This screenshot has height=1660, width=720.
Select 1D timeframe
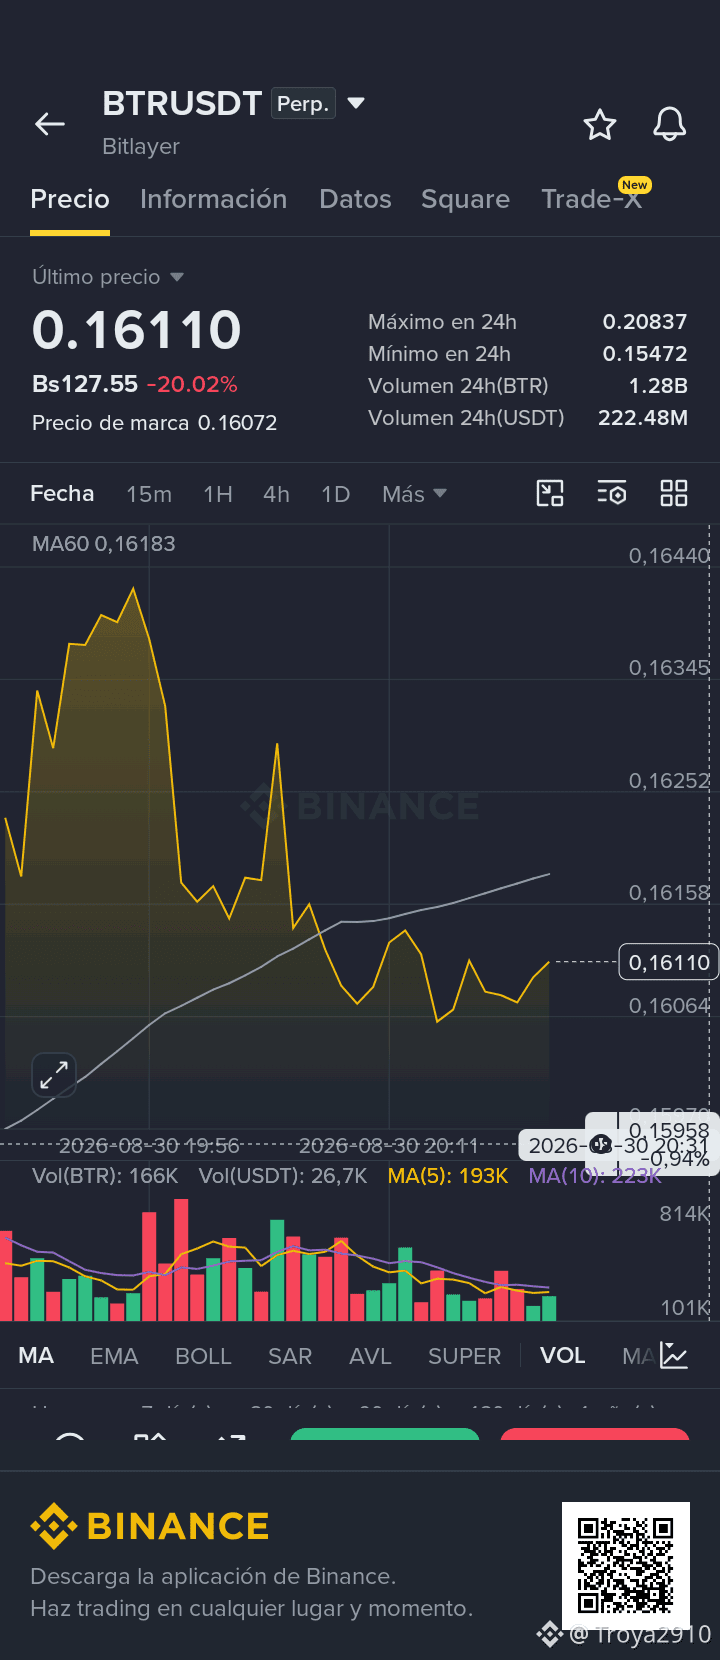click(336, 494)
